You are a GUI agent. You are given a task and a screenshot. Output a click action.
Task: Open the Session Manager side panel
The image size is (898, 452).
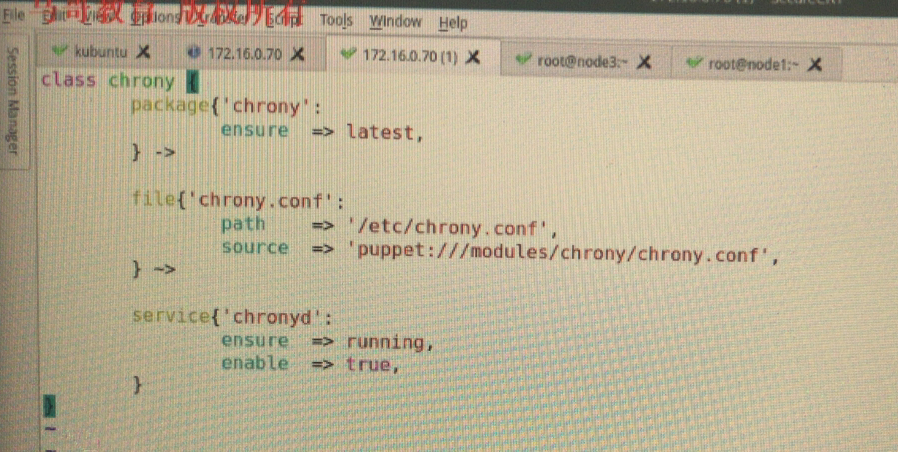click(13, 101)
